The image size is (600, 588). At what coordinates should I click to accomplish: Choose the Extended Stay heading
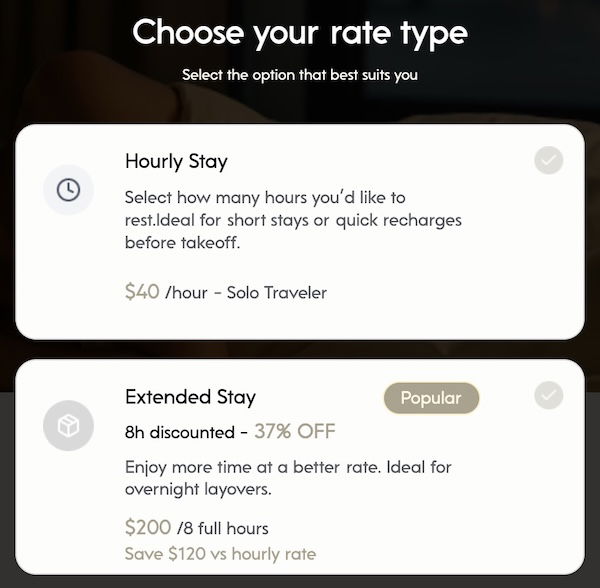190,397
